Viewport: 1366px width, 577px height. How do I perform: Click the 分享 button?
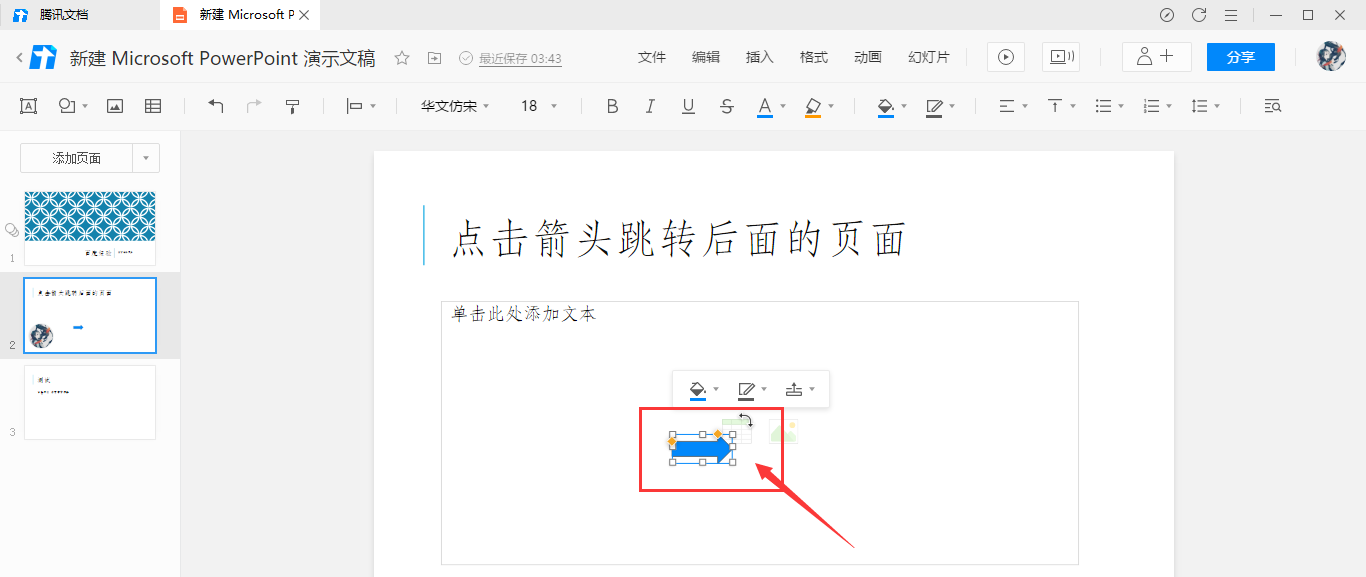coord(1240,57)
